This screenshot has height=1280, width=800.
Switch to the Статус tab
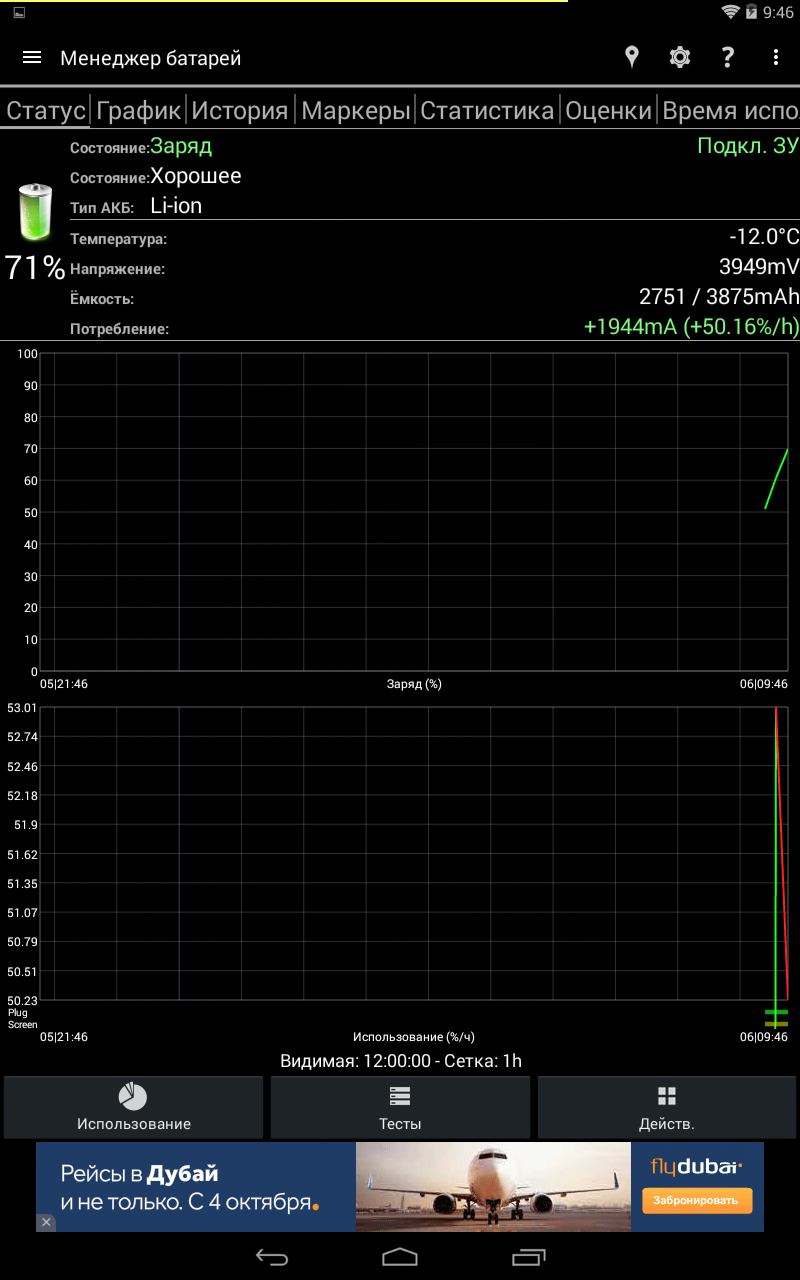[46, 110]
